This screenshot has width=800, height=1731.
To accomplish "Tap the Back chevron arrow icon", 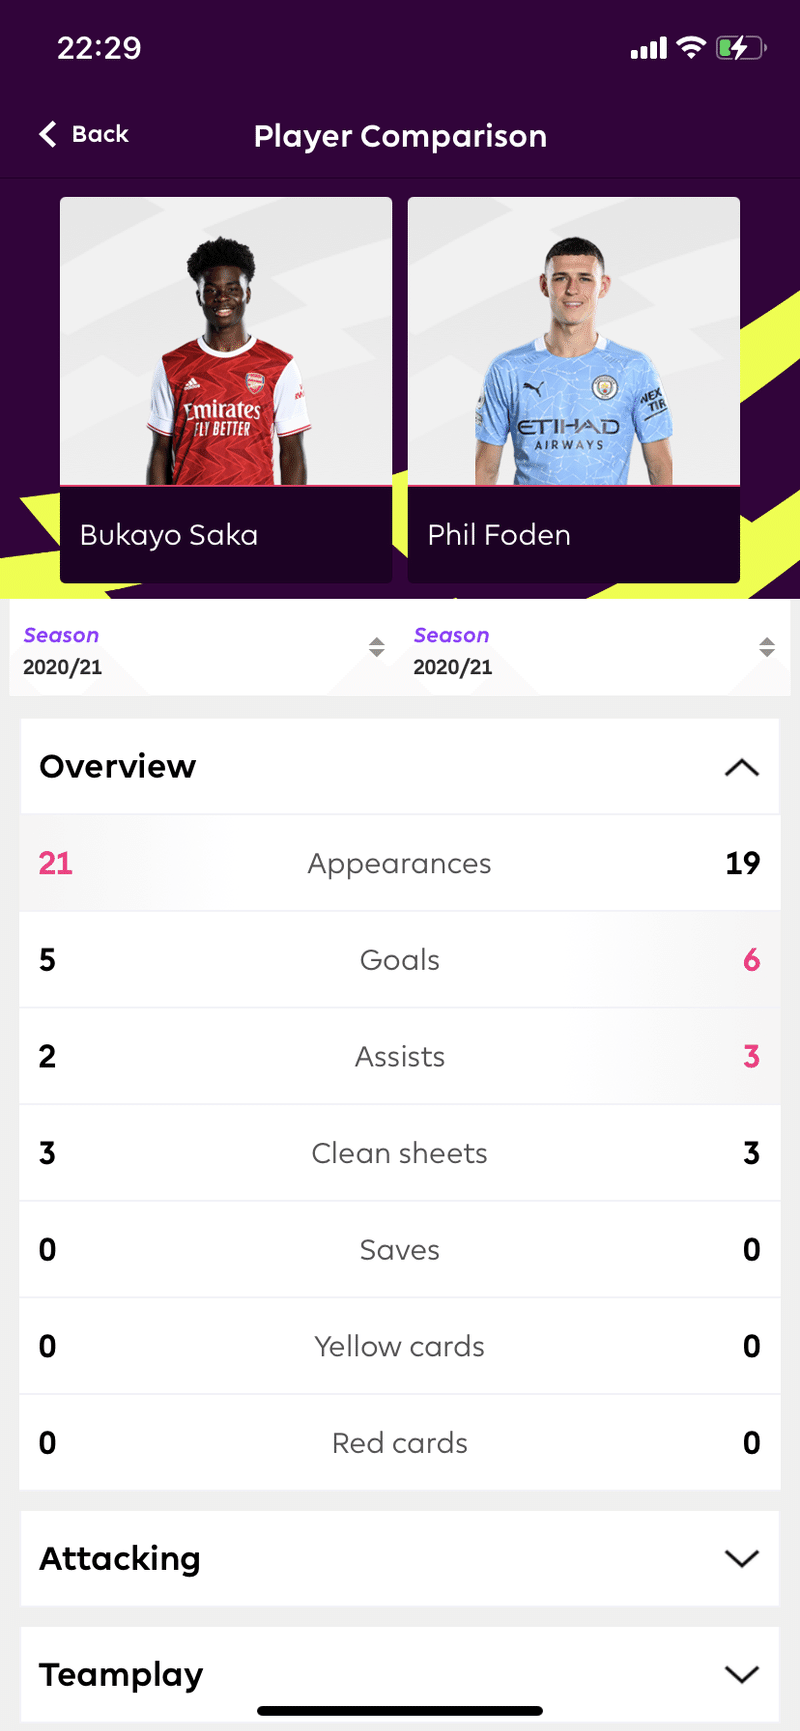I will click(x=48, y=134).
